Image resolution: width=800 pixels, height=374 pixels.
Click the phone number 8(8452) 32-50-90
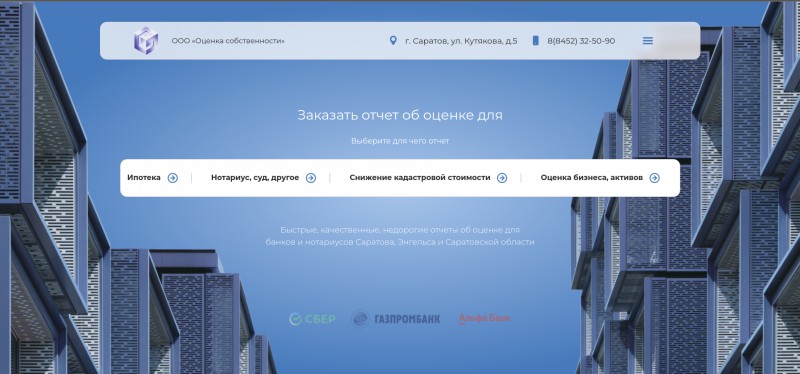point(581,41)
